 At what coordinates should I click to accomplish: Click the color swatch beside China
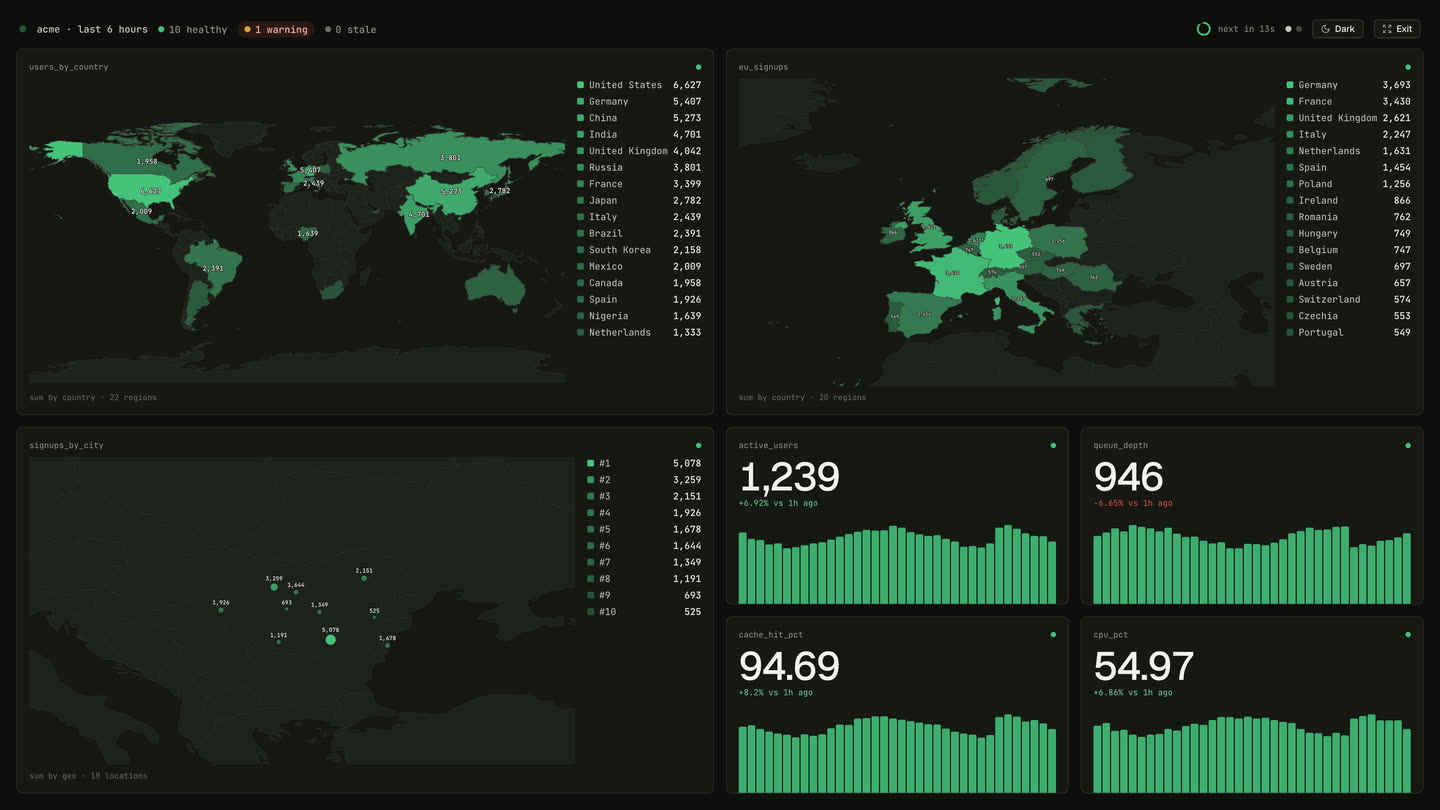click(x=580, y=118)
